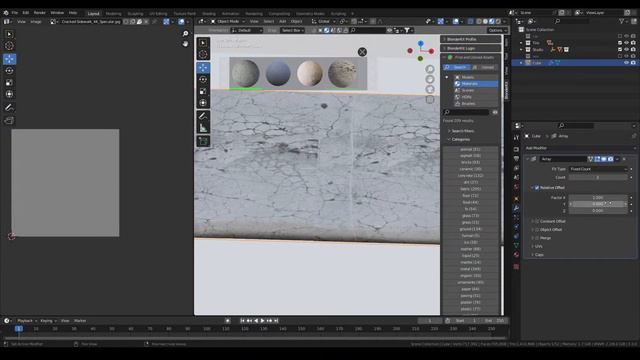Select the Move tool in the image editor toolbar
The image size is (640, 360).
[x=9, y=59]
